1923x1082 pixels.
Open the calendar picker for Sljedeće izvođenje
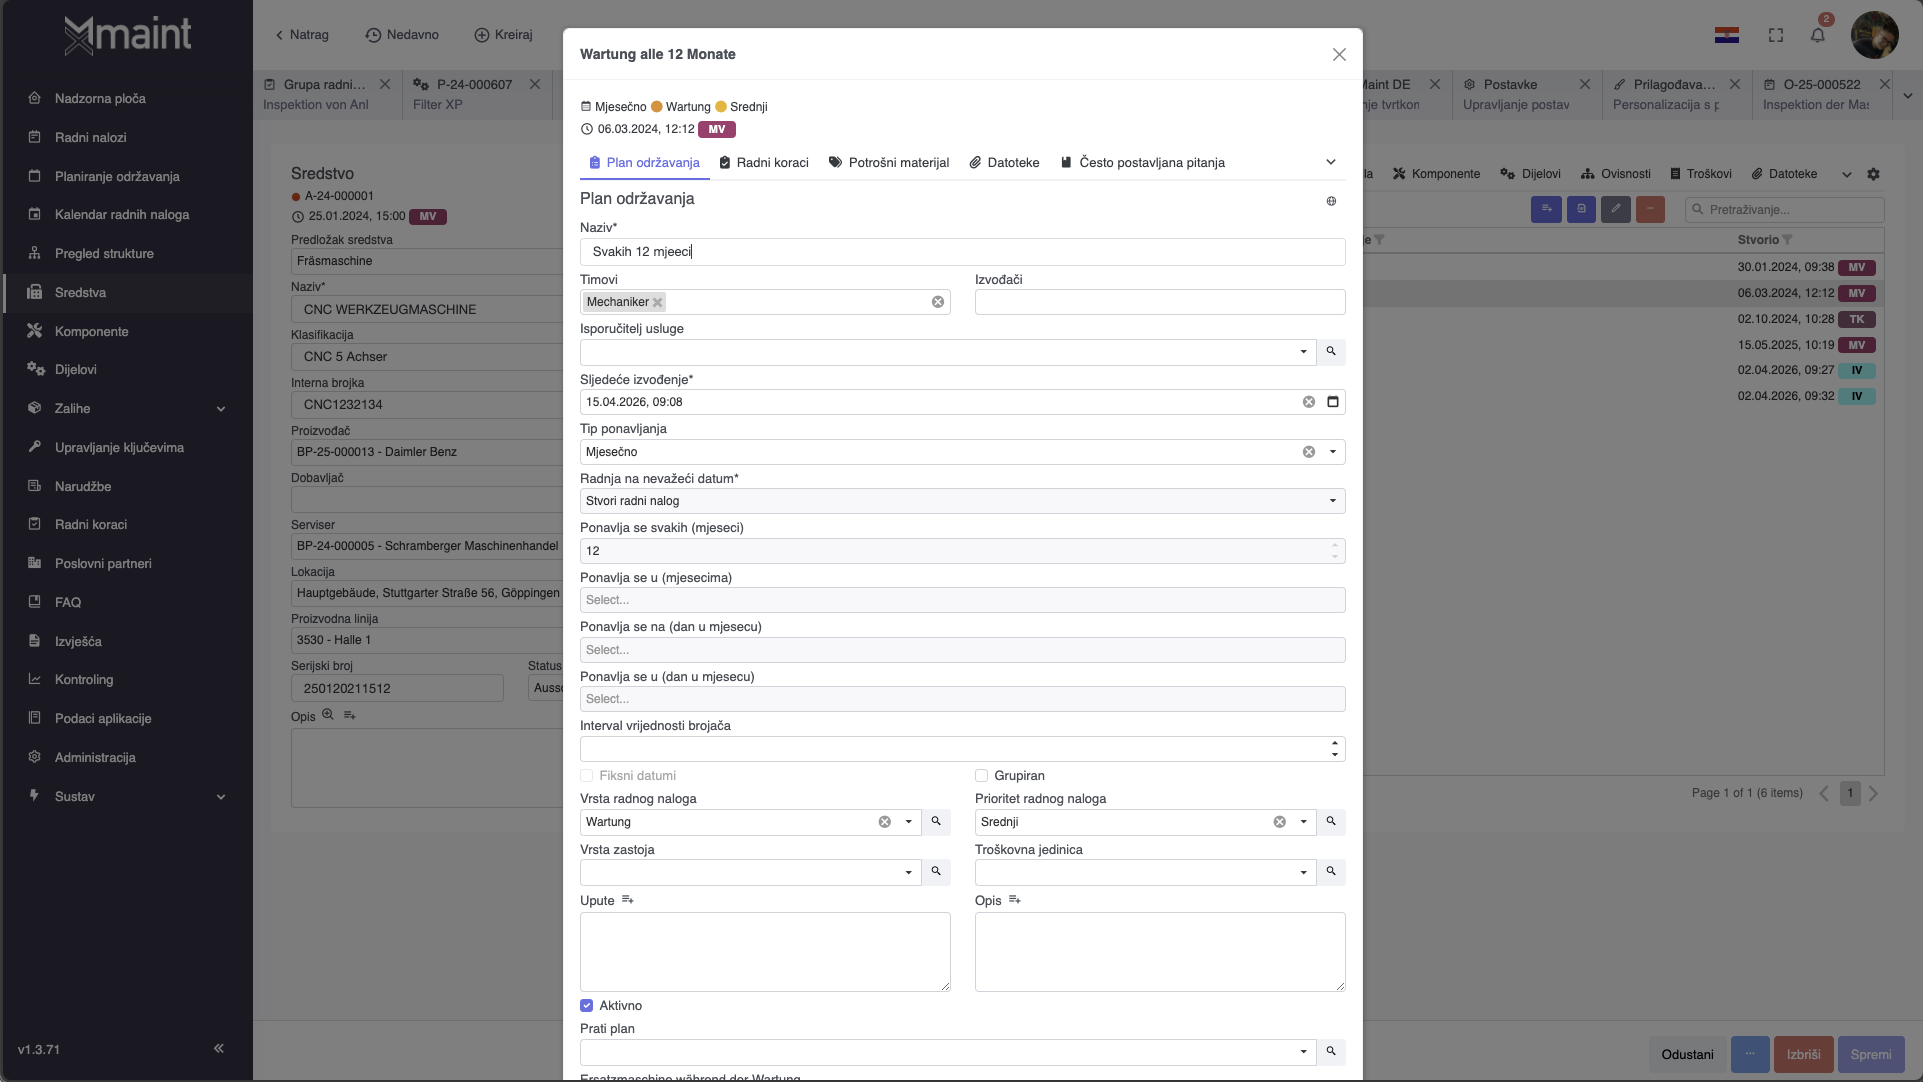click(1332, 402)
